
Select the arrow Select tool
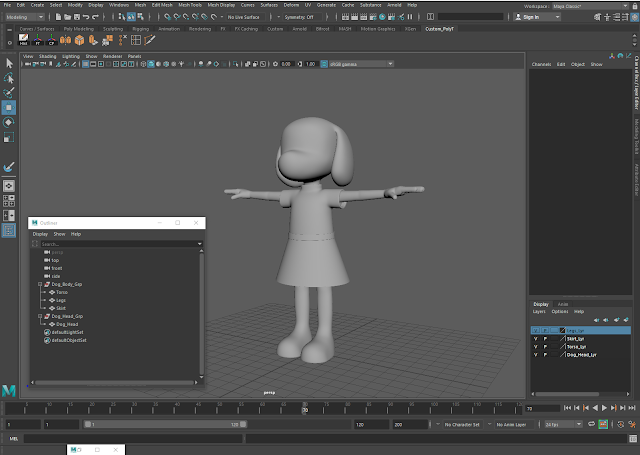[x=9, y=63]
